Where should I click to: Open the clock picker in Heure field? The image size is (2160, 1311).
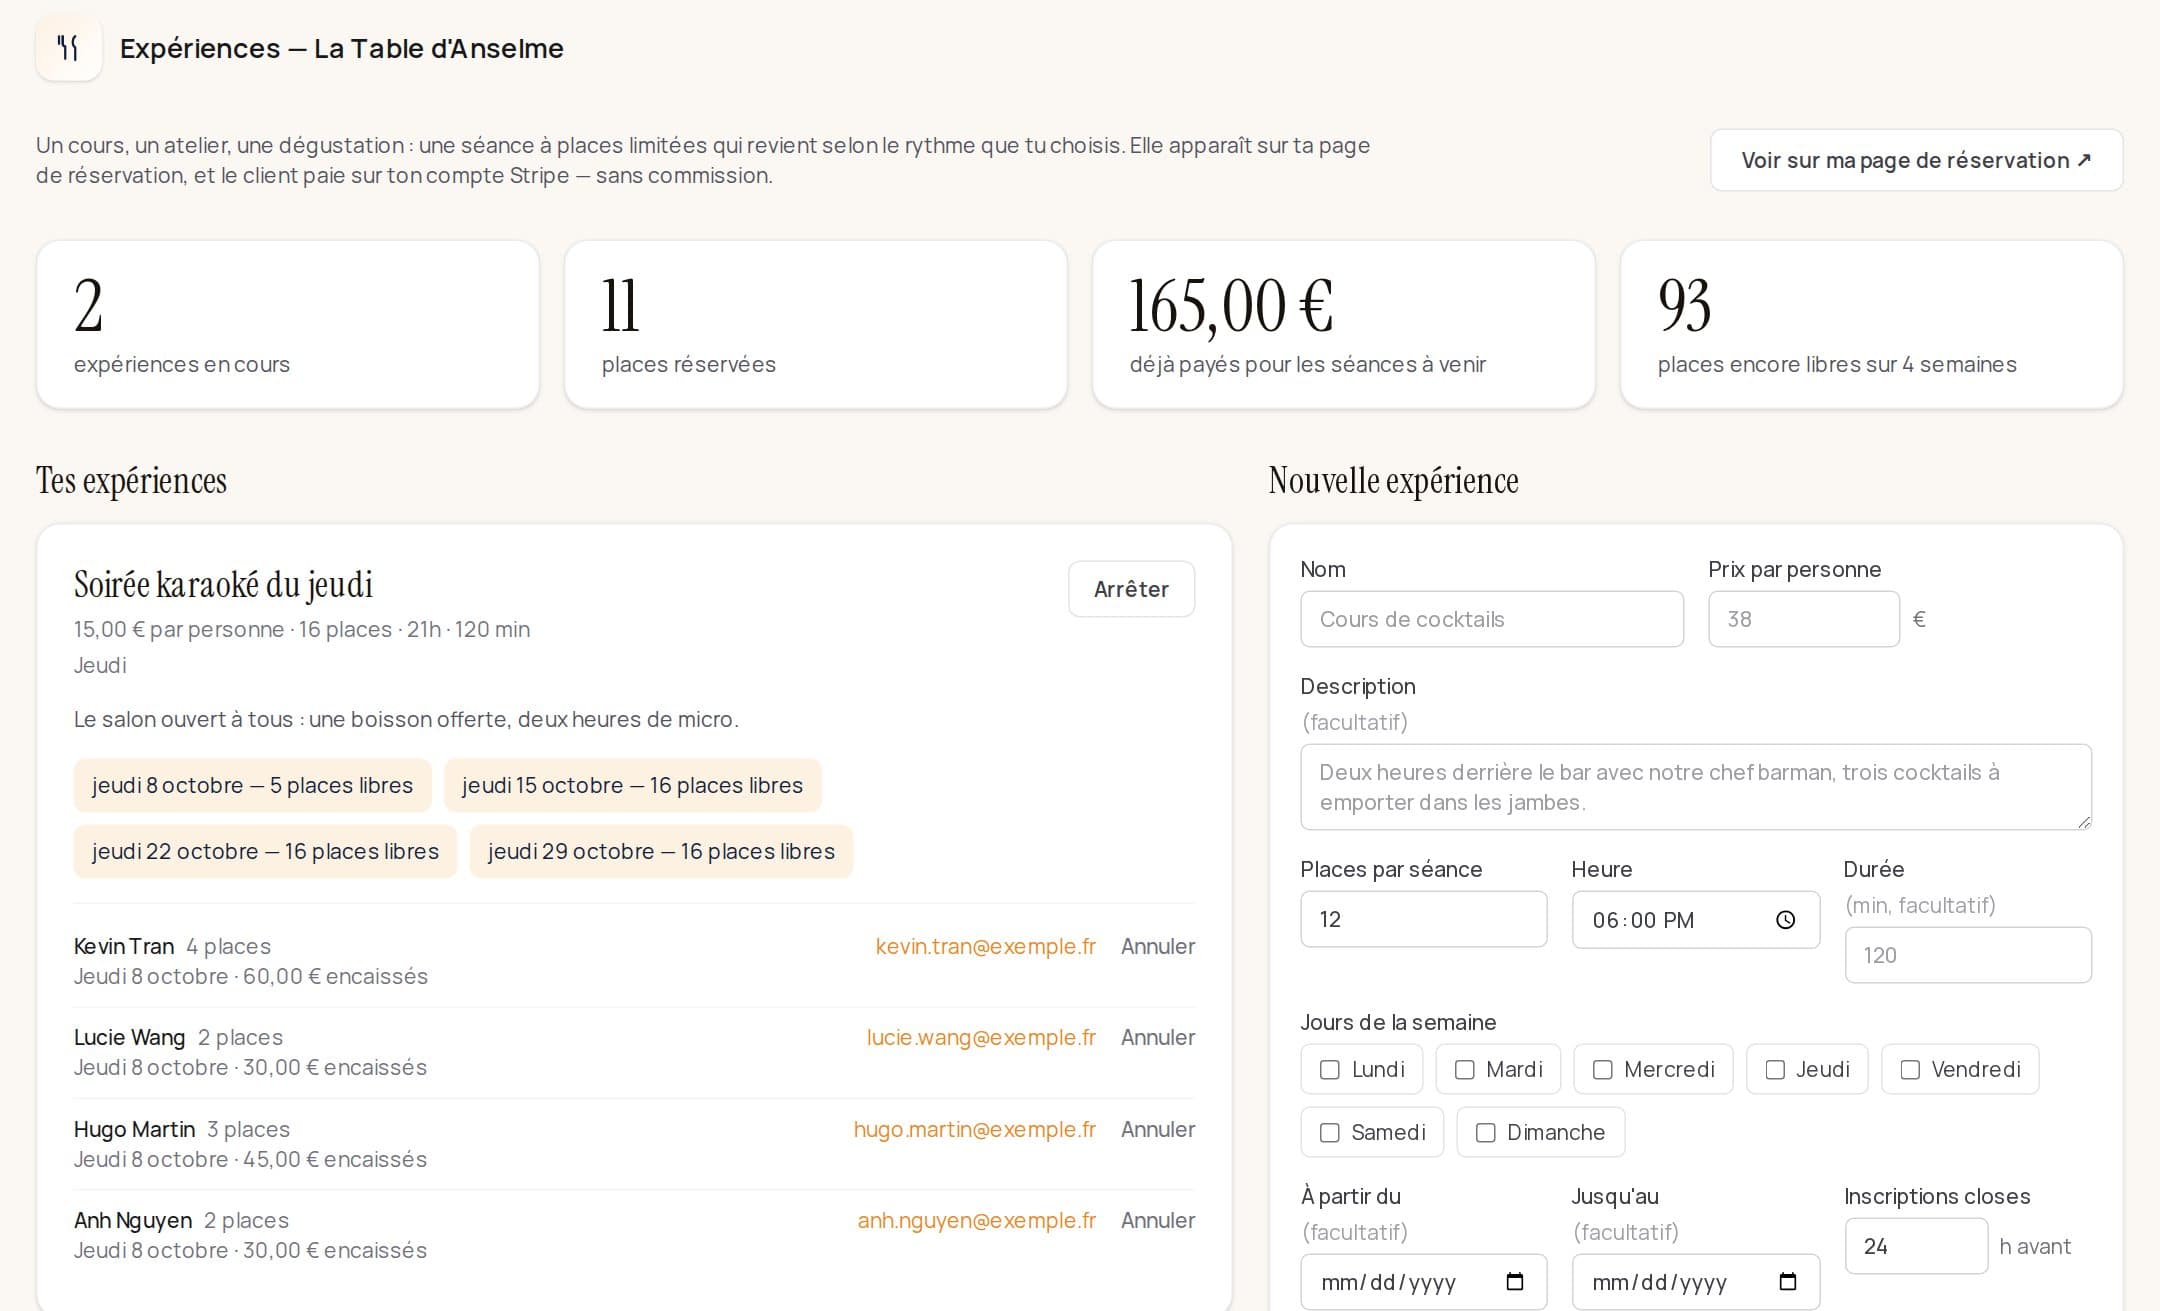tap(1785, 920)
